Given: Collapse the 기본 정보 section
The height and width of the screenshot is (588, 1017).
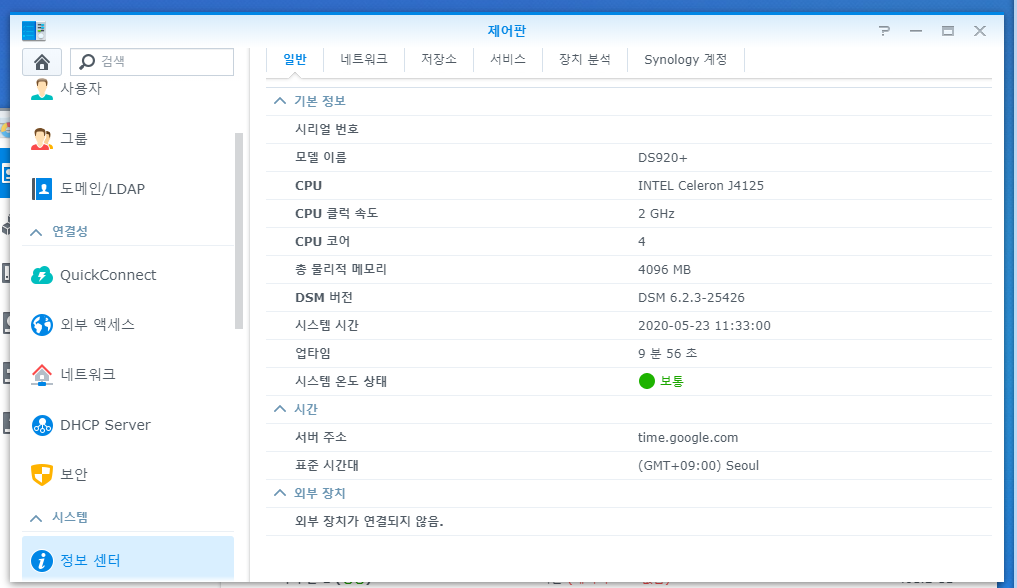Looking at the screenshot, I should 280,101.
